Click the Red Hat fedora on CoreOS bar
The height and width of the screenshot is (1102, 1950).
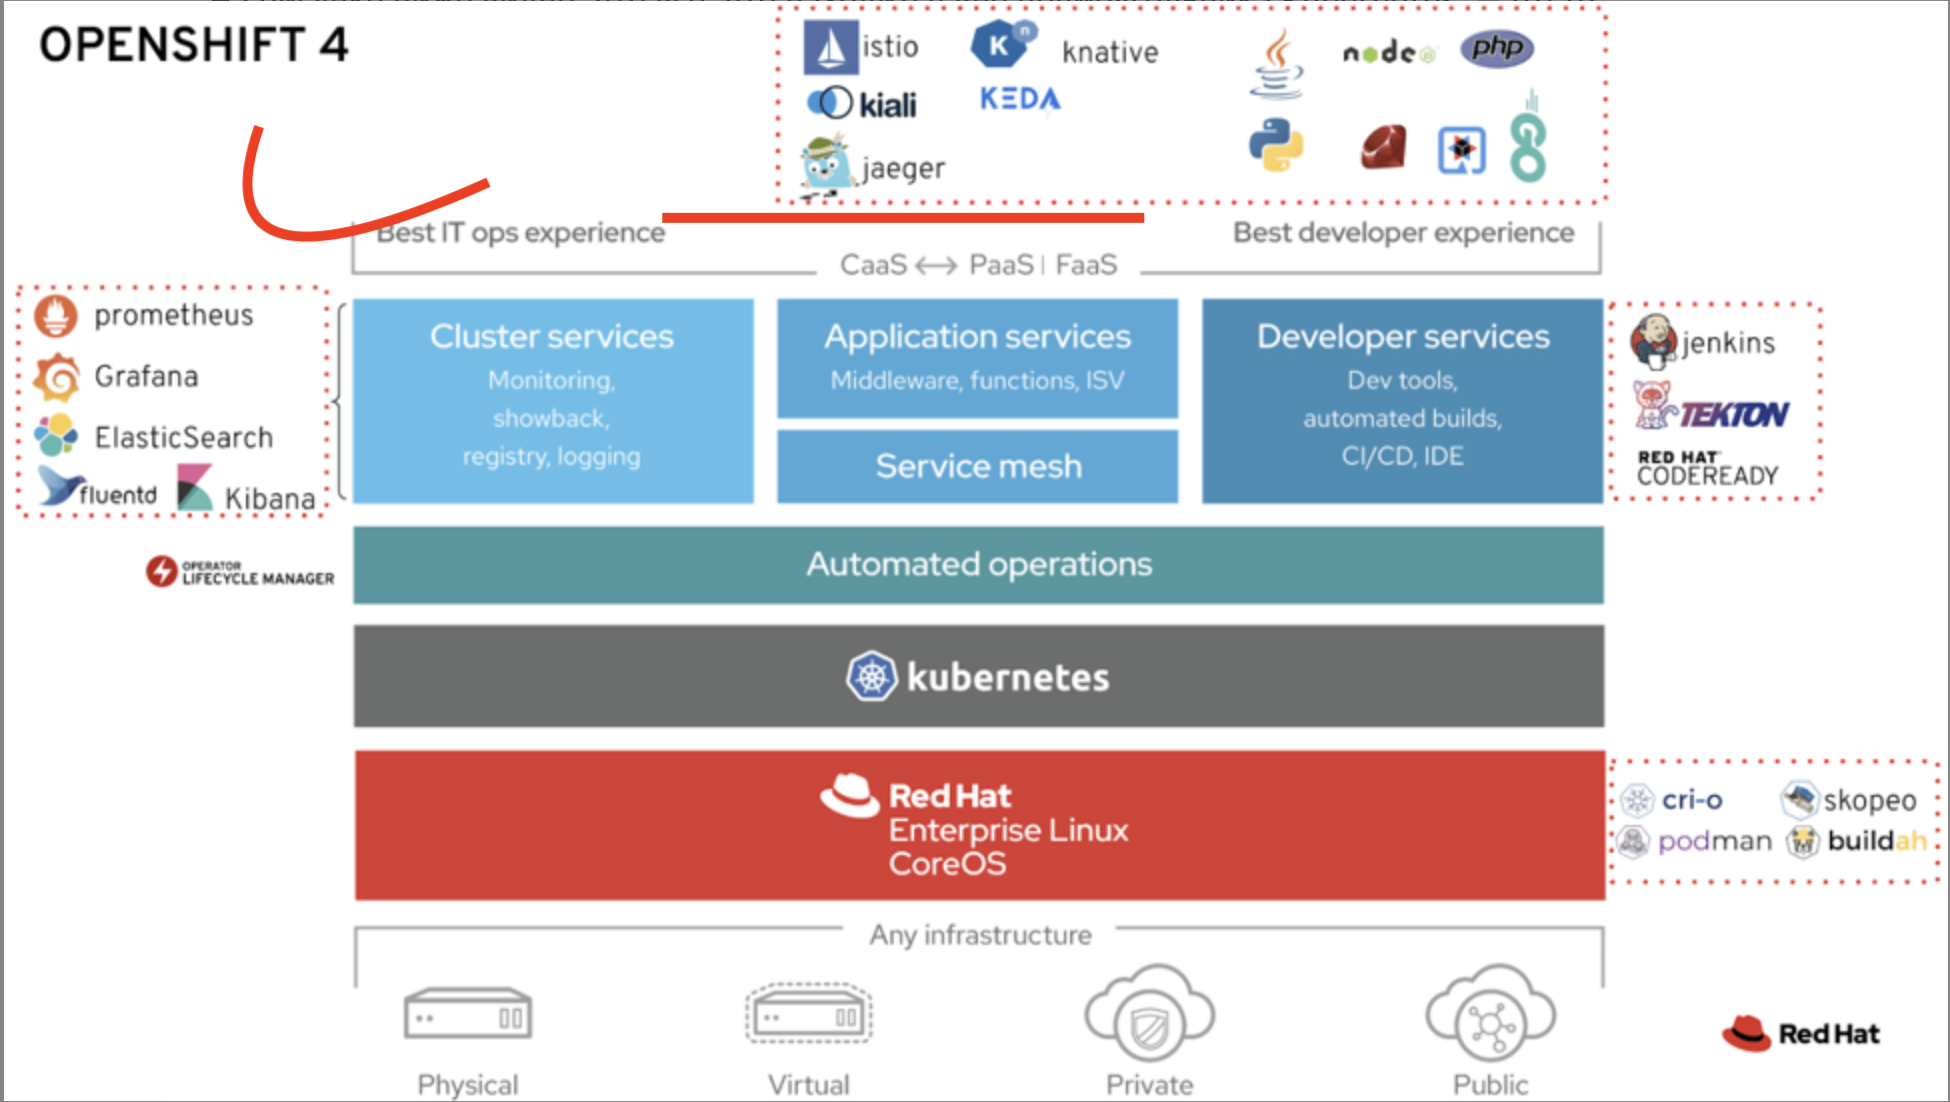(850, 796)
